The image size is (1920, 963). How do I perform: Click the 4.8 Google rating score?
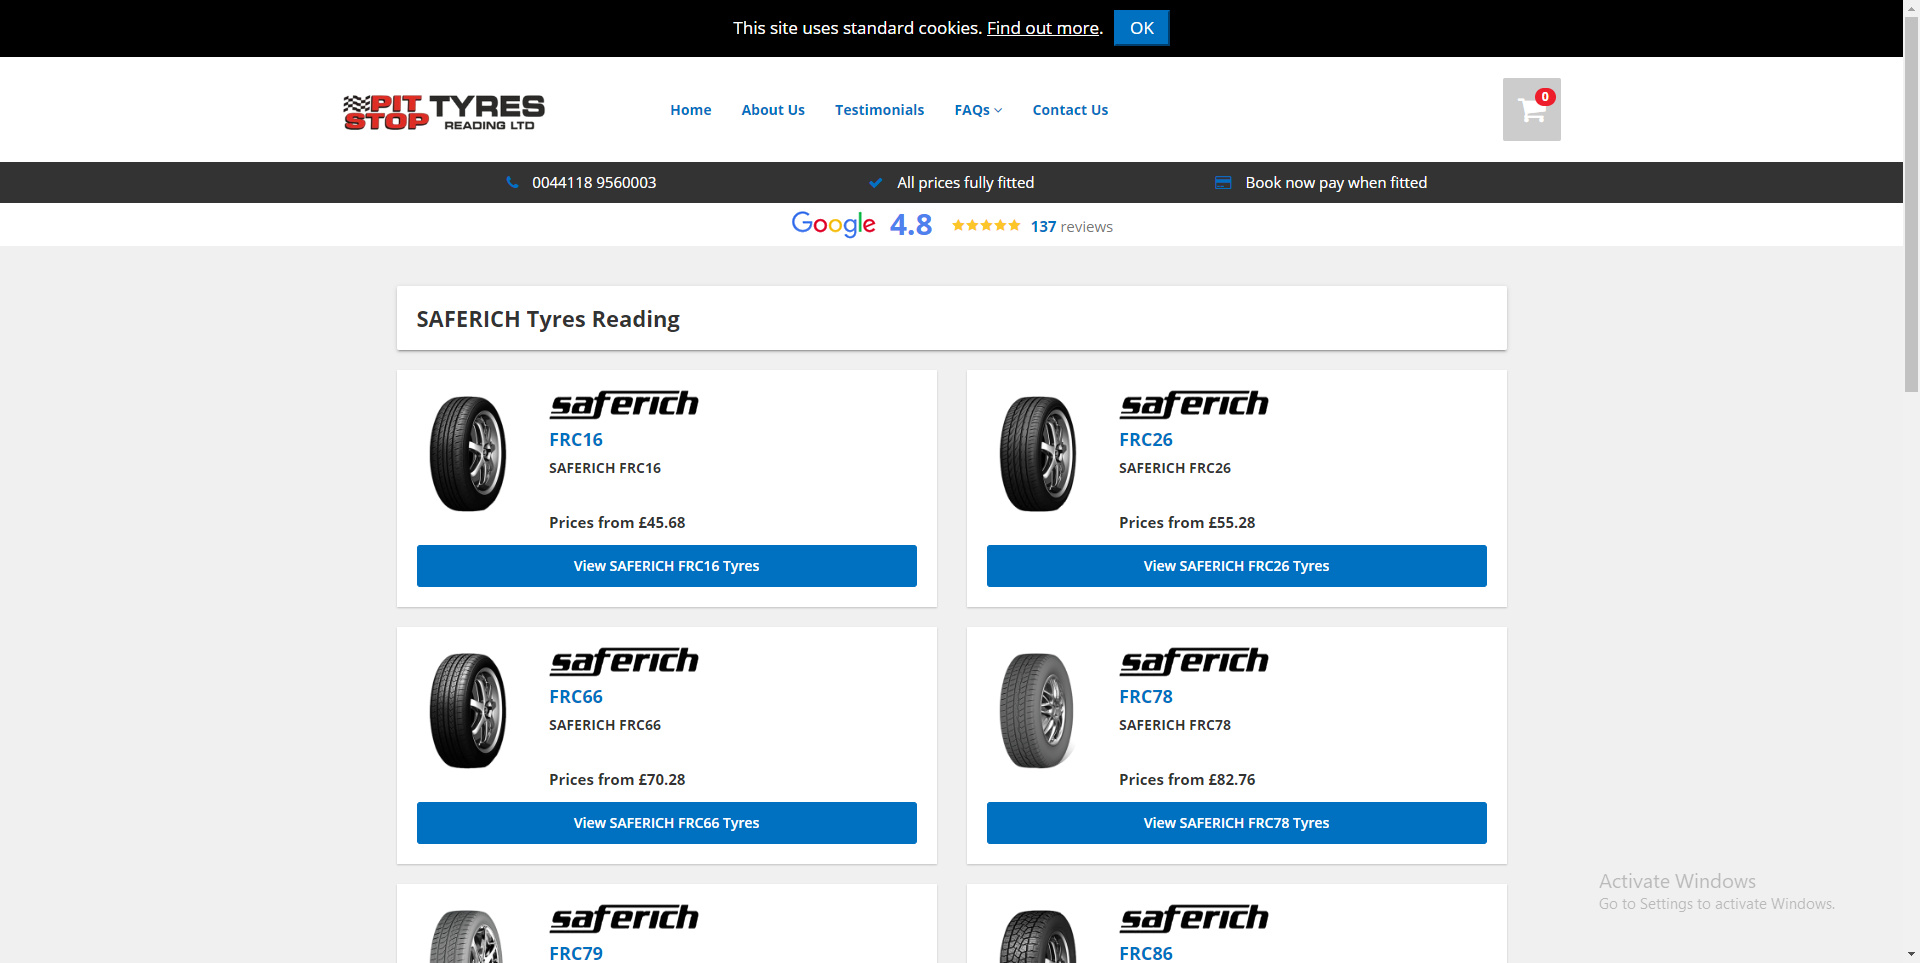(911, 224)
